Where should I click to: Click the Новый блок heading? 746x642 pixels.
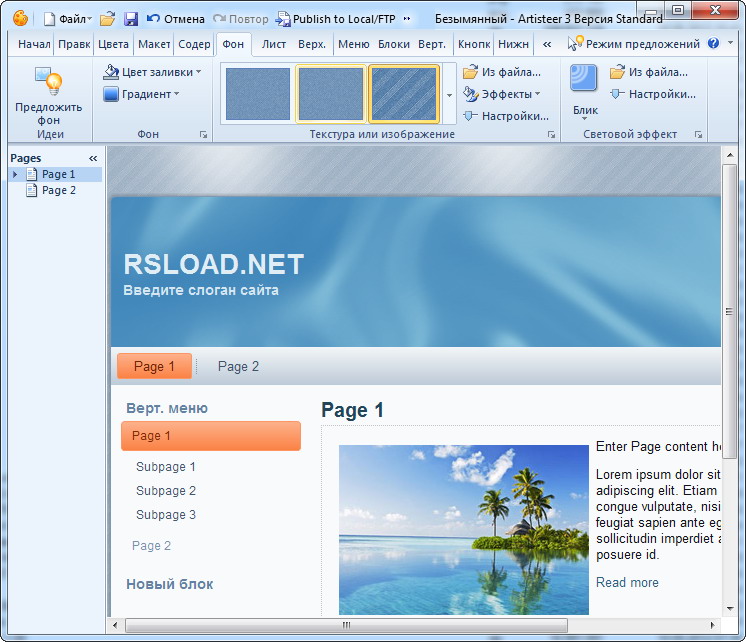170,584
